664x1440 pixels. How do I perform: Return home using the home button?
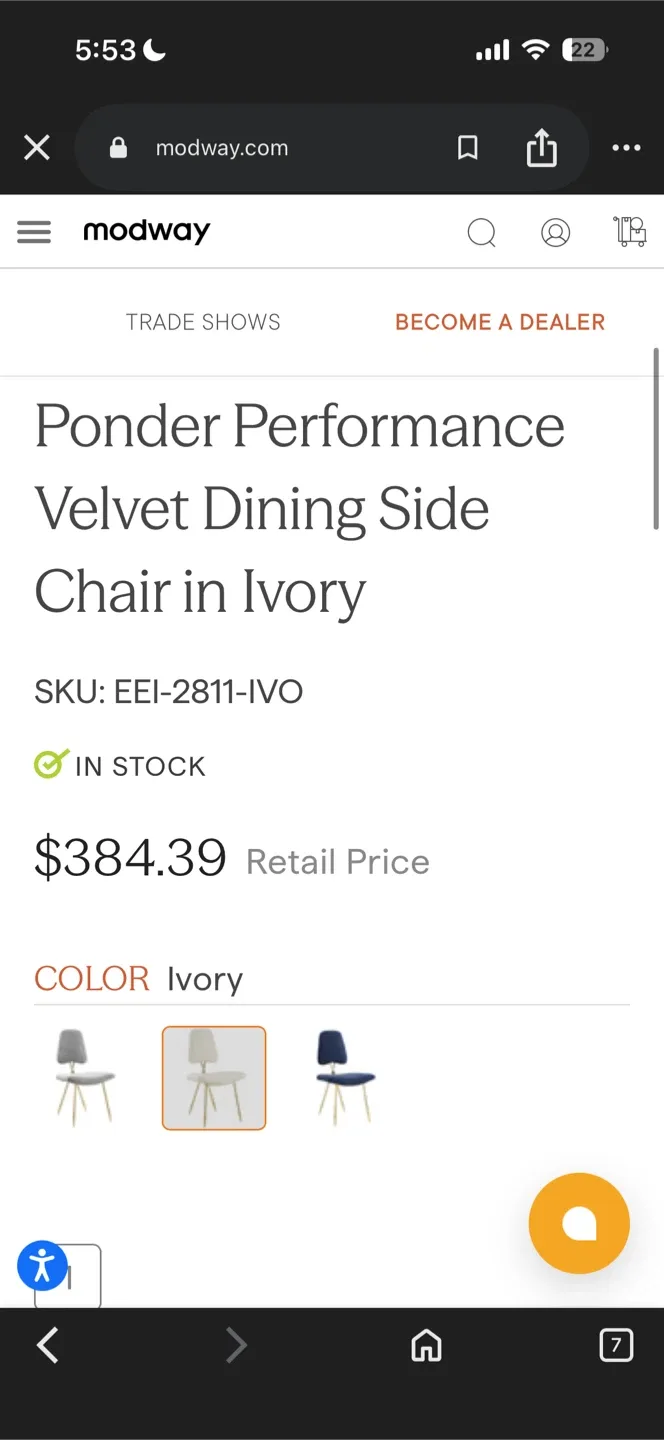(426, 1345)
